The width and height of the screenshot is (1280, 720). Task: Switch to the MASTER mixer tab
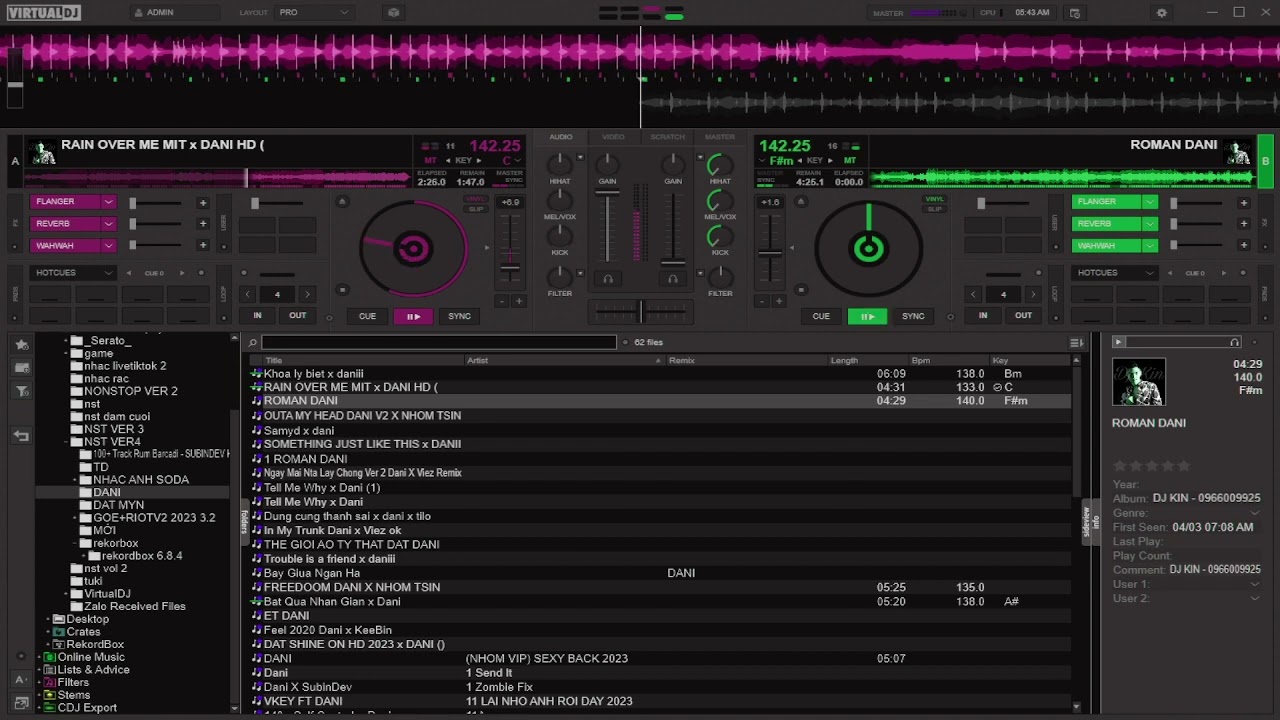point(720,137)
